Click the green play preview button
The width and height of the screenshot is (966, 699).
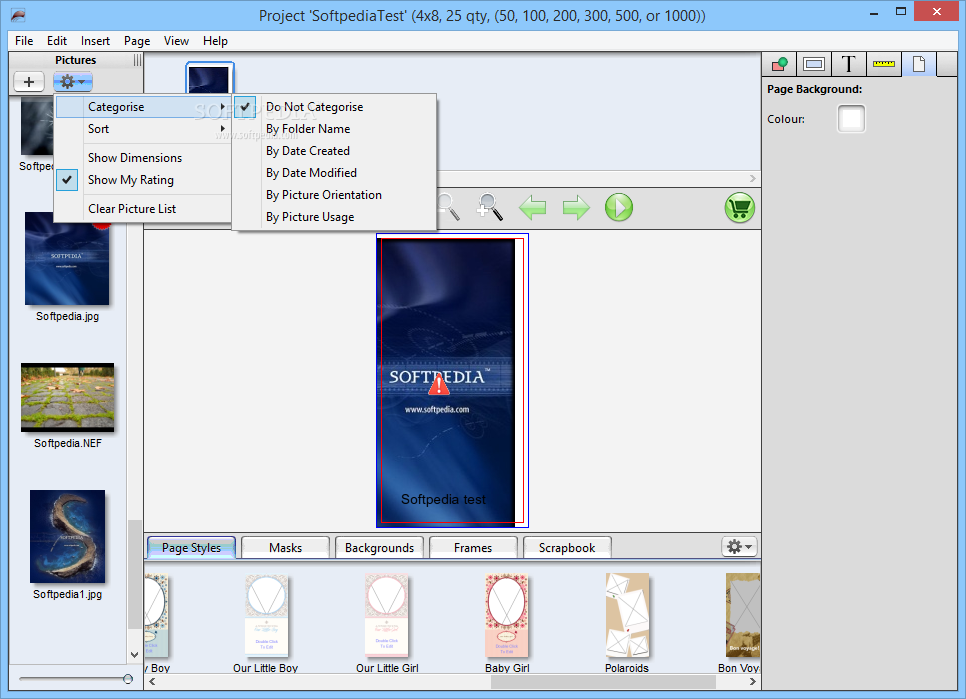pyautogui.click(x=619, y=208)
